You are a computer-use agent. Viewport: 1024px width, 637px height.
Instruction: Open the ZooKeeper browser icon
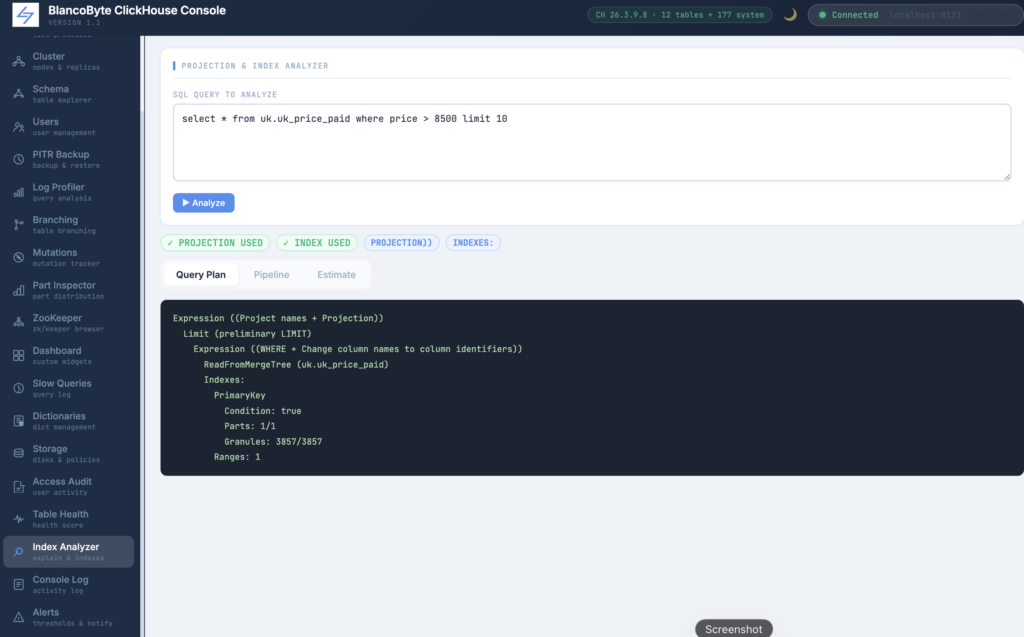click(18, 323)
